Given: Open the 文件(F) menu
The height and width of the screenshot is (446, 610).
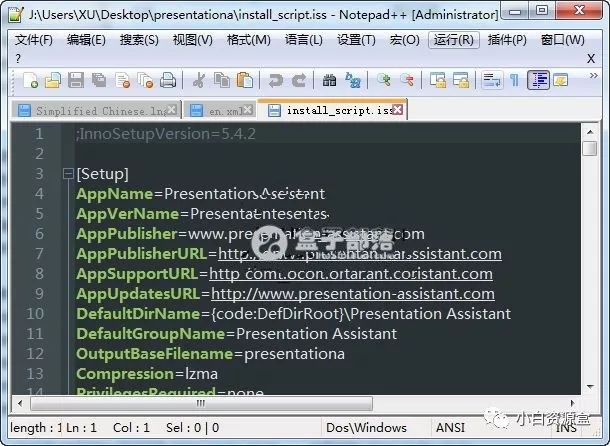Looking at the screenshot, I should [x=33, y=40].
